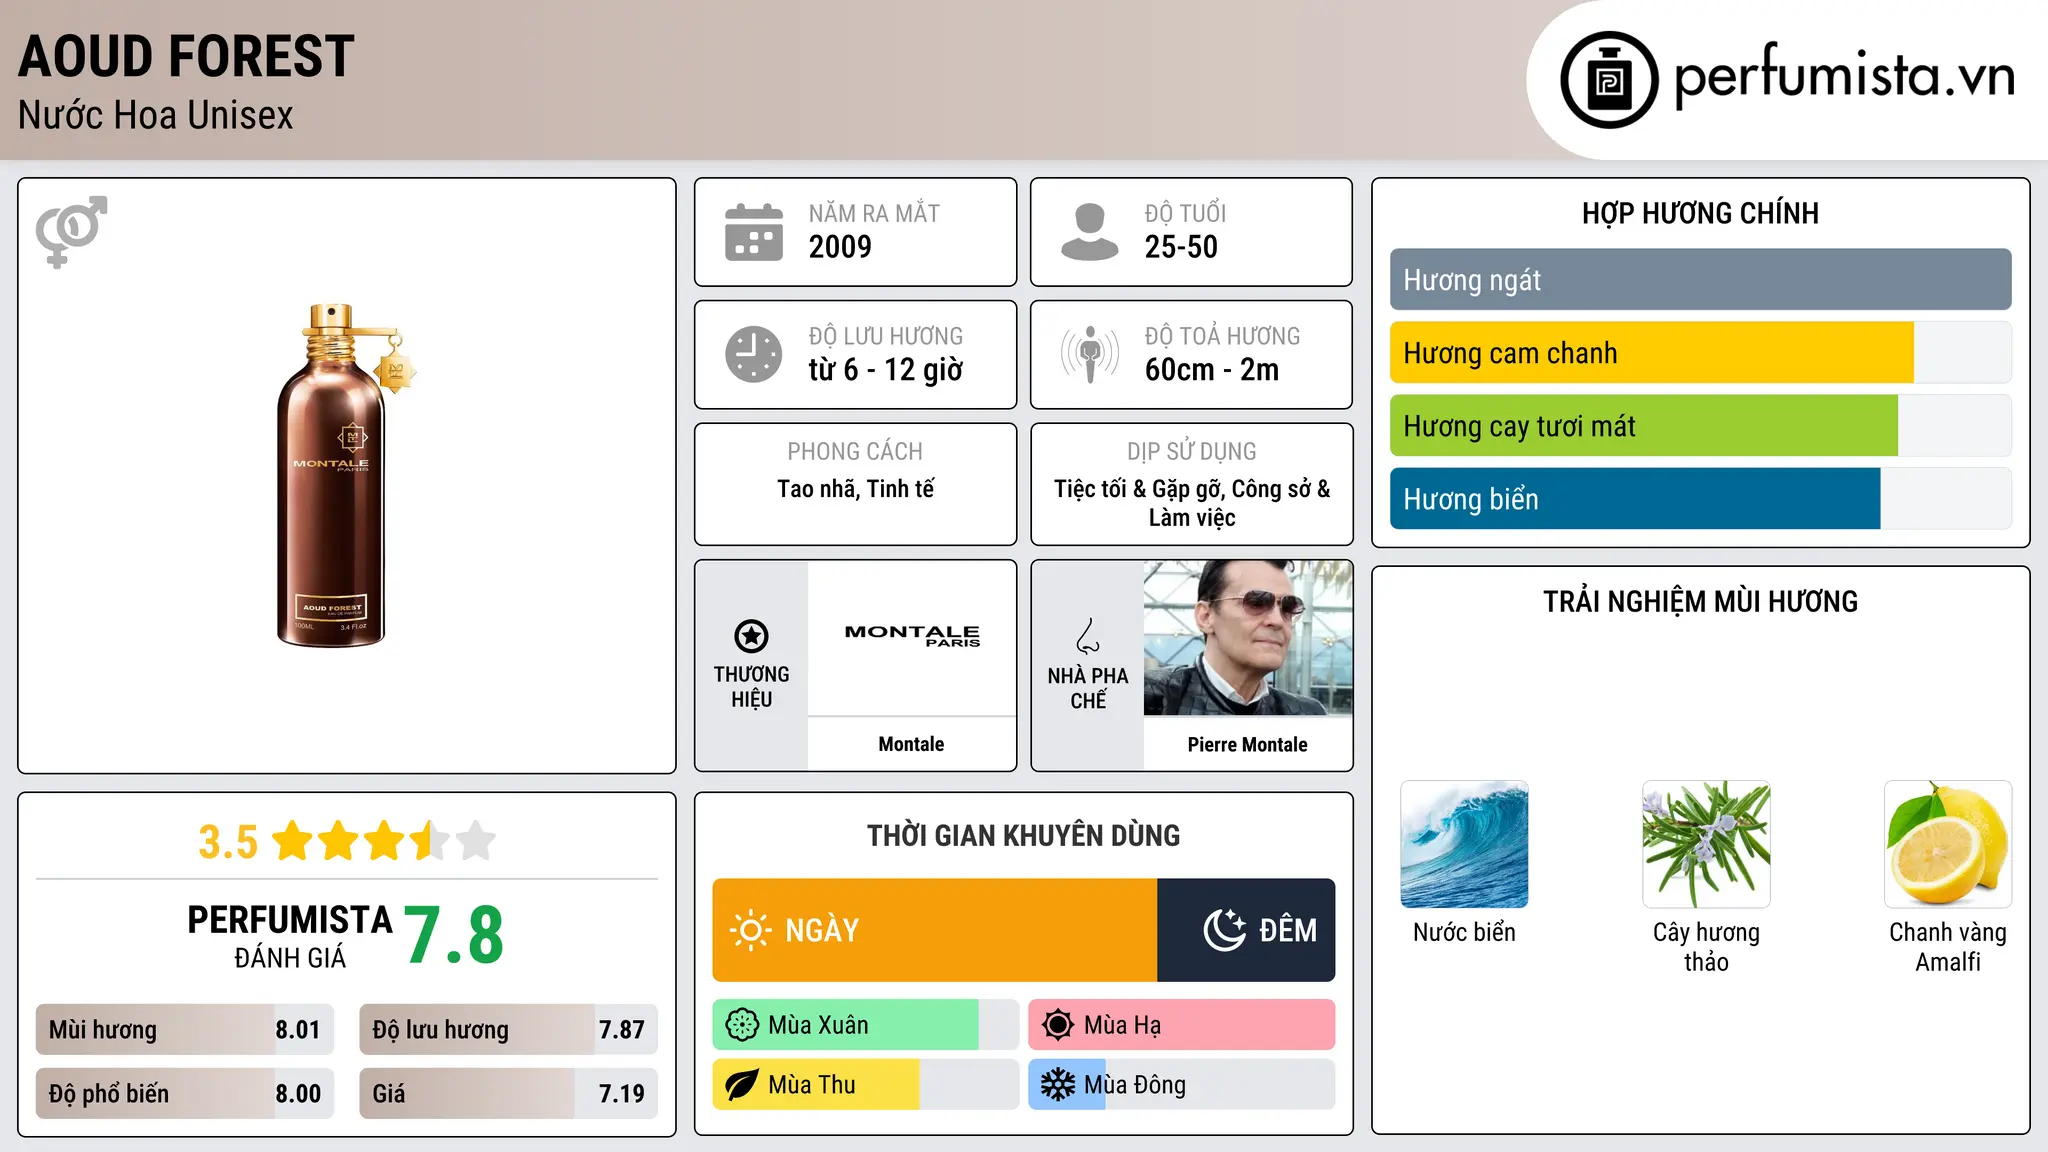
Task: Click the Giá 7.19 score bar
Action: click(x=508, y=1094)
